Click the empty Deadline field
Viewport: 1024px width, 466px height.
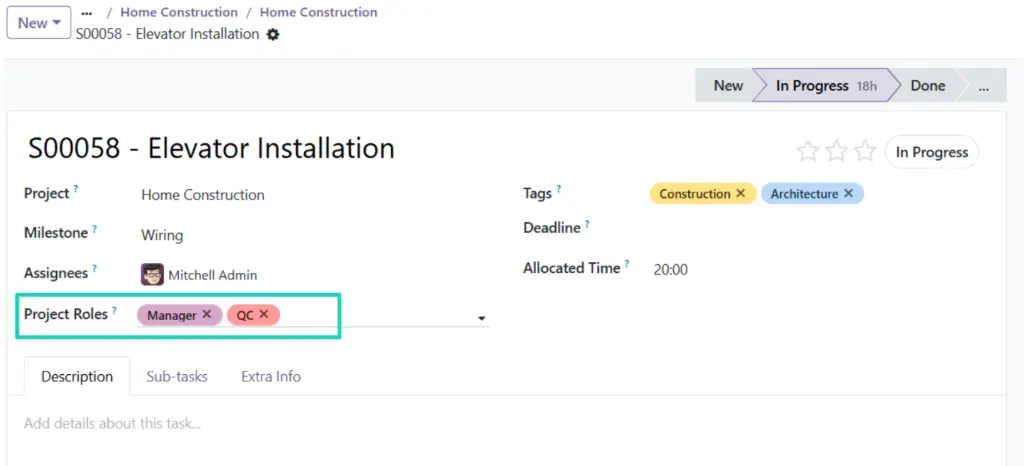(x=816, y=228)
